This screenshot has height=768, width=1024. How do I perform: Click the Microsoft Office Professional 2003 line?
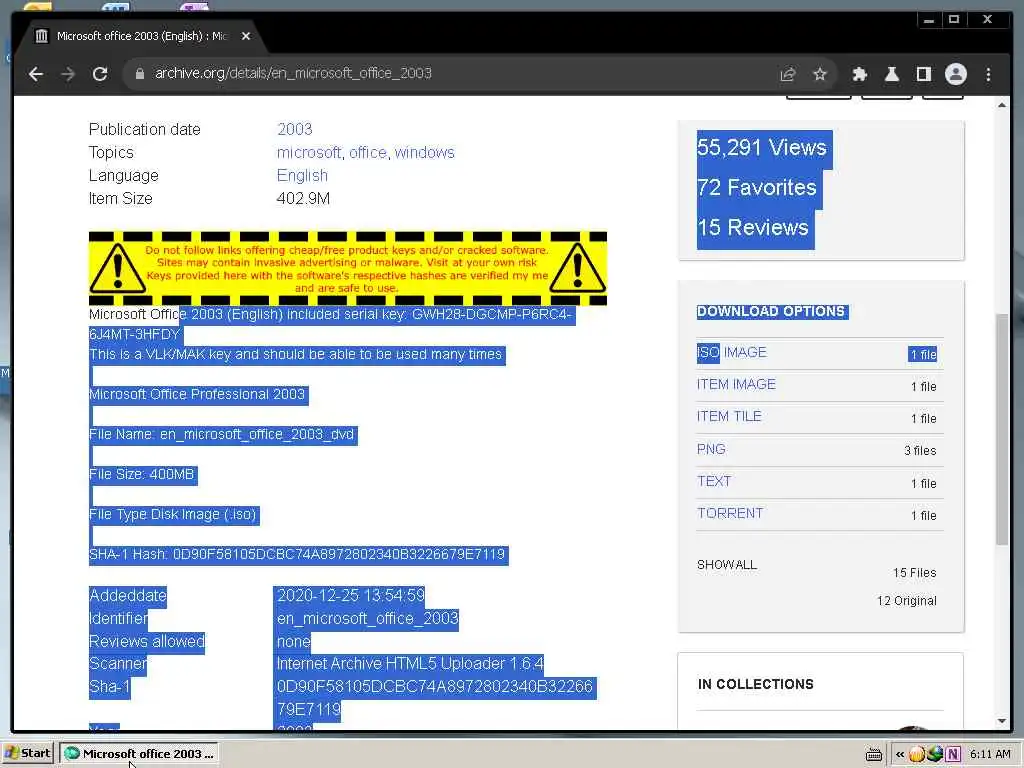click(x=197, y=394)
